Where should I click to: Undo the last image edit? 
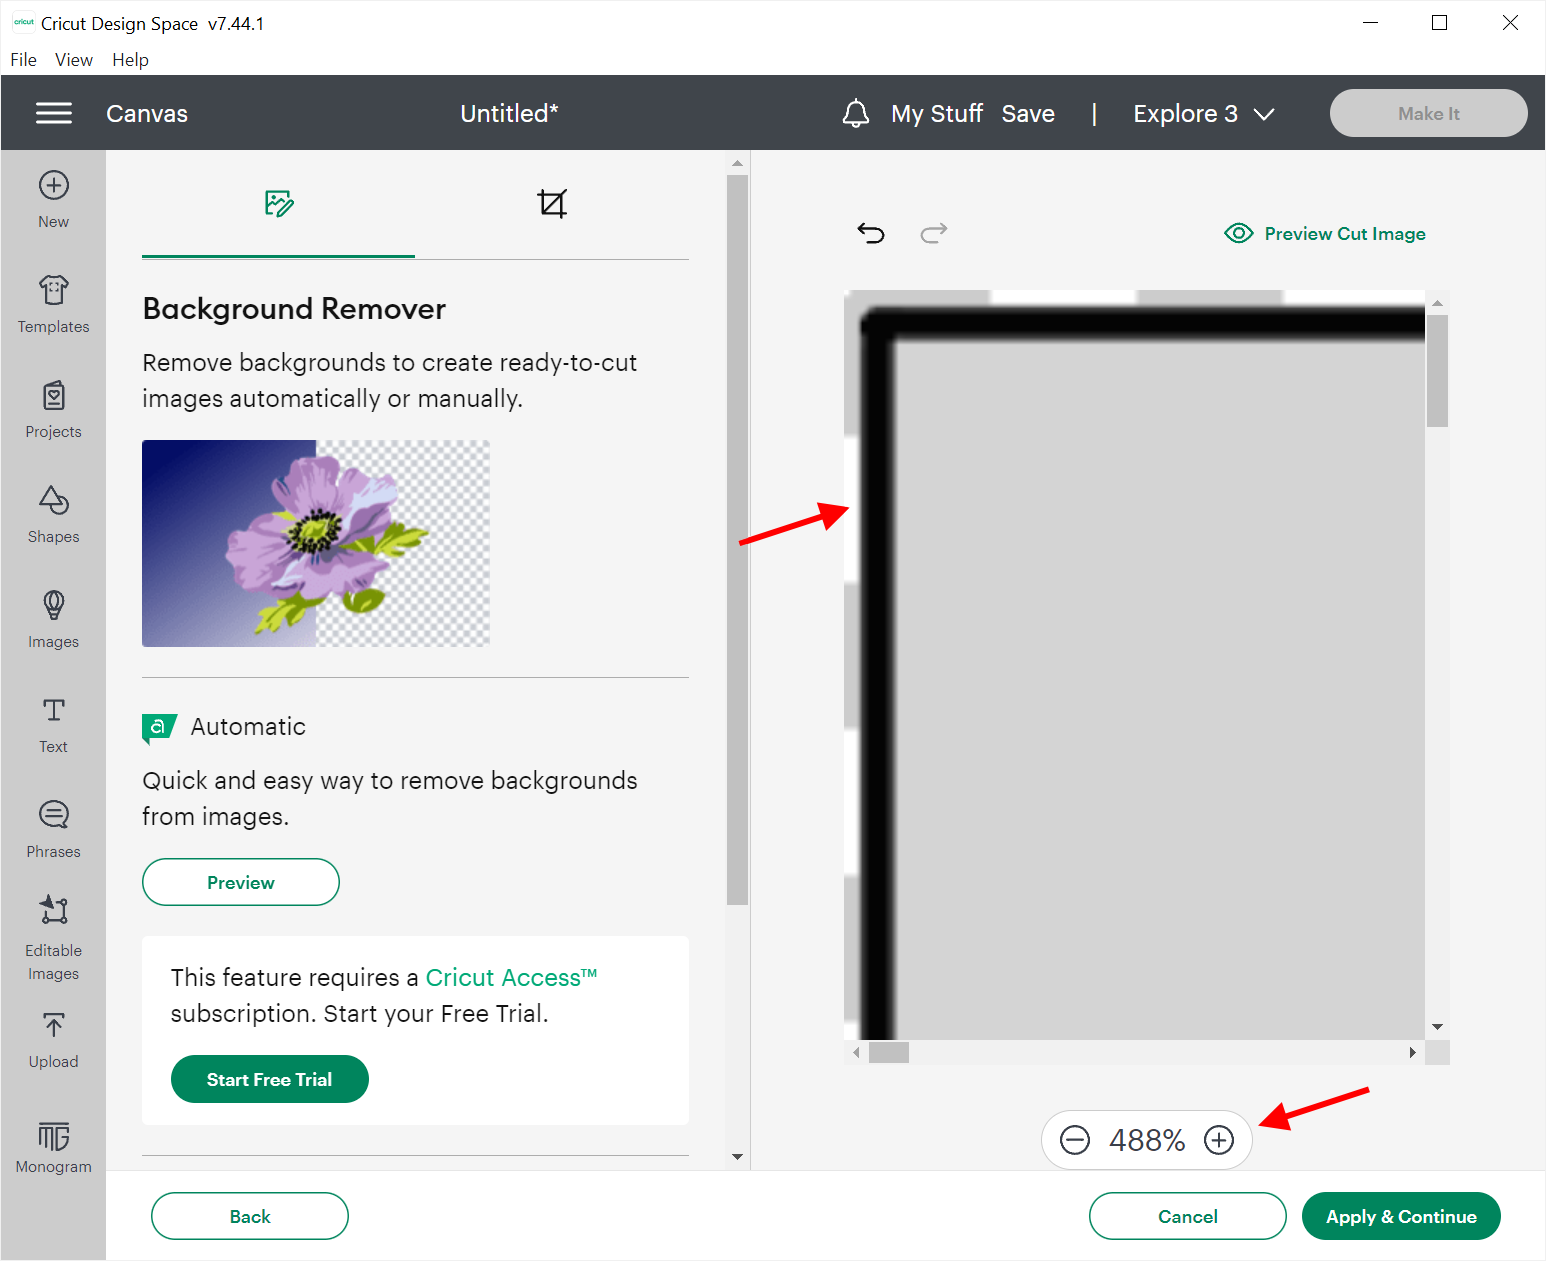[871, 233]
